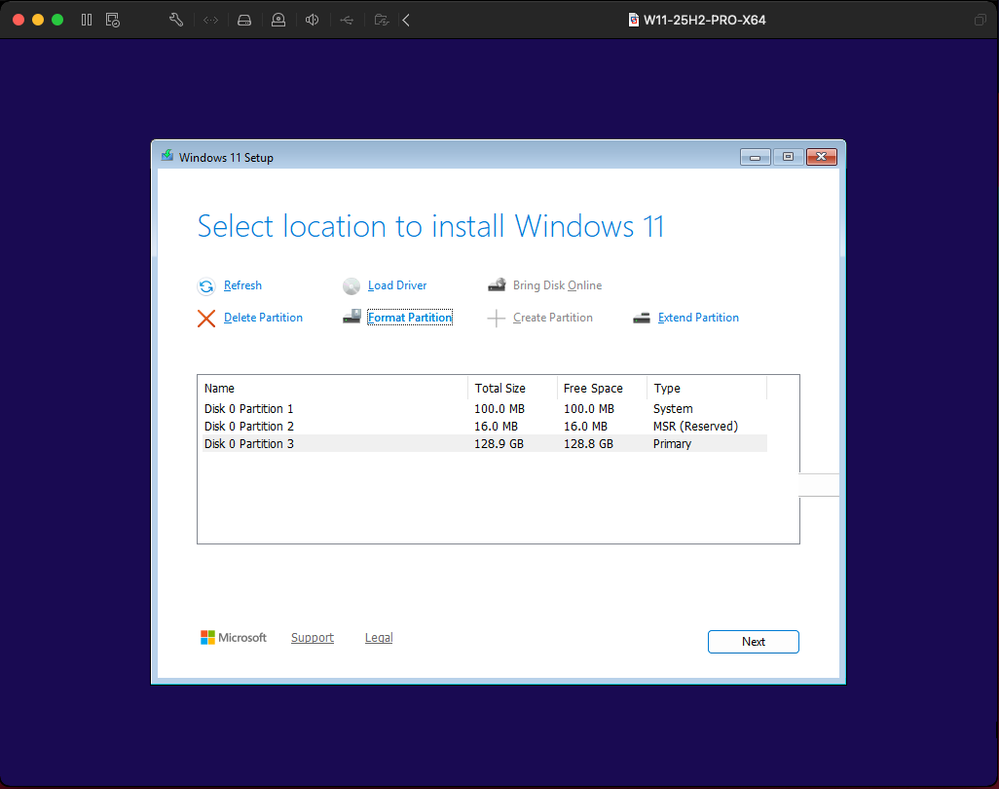
Task: Click the sound speaker icon in the VM toolbar
Action: click(312, 20)
